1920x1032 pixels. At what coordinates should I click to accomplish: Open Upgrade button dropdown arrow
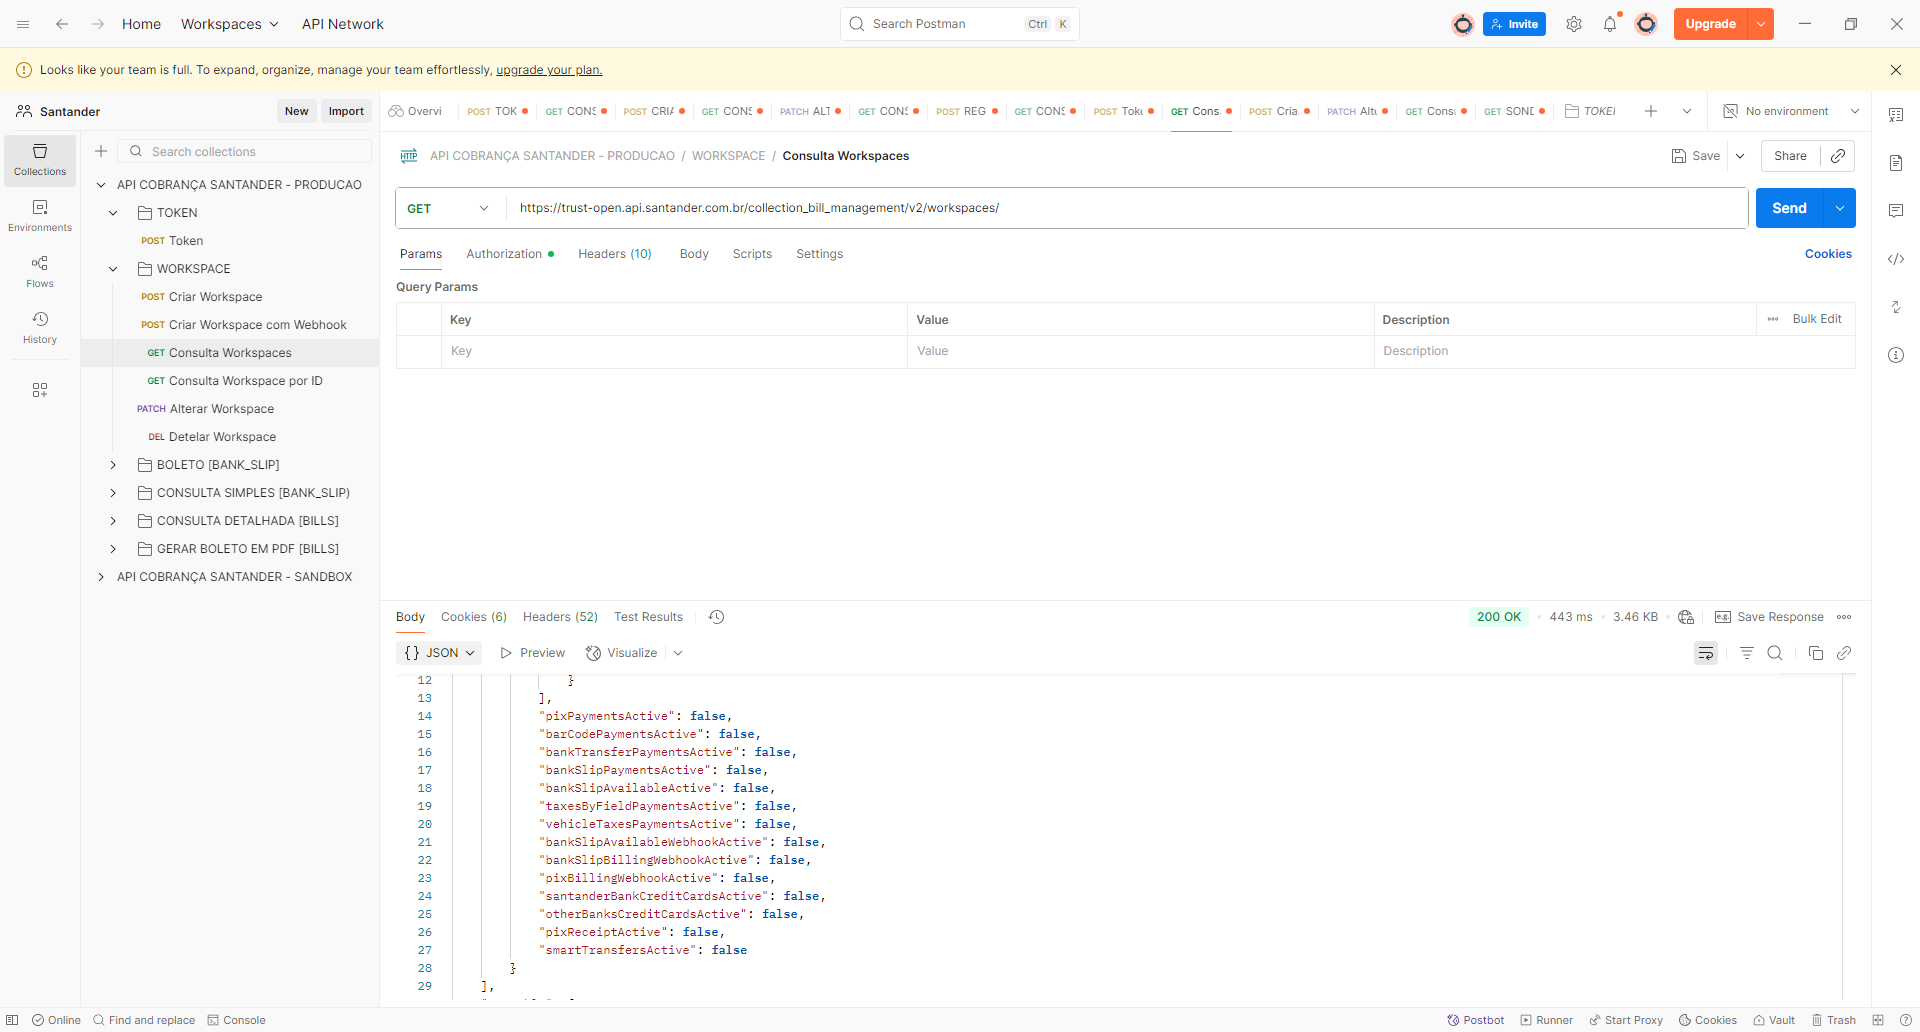click(x=1761, y=24)
